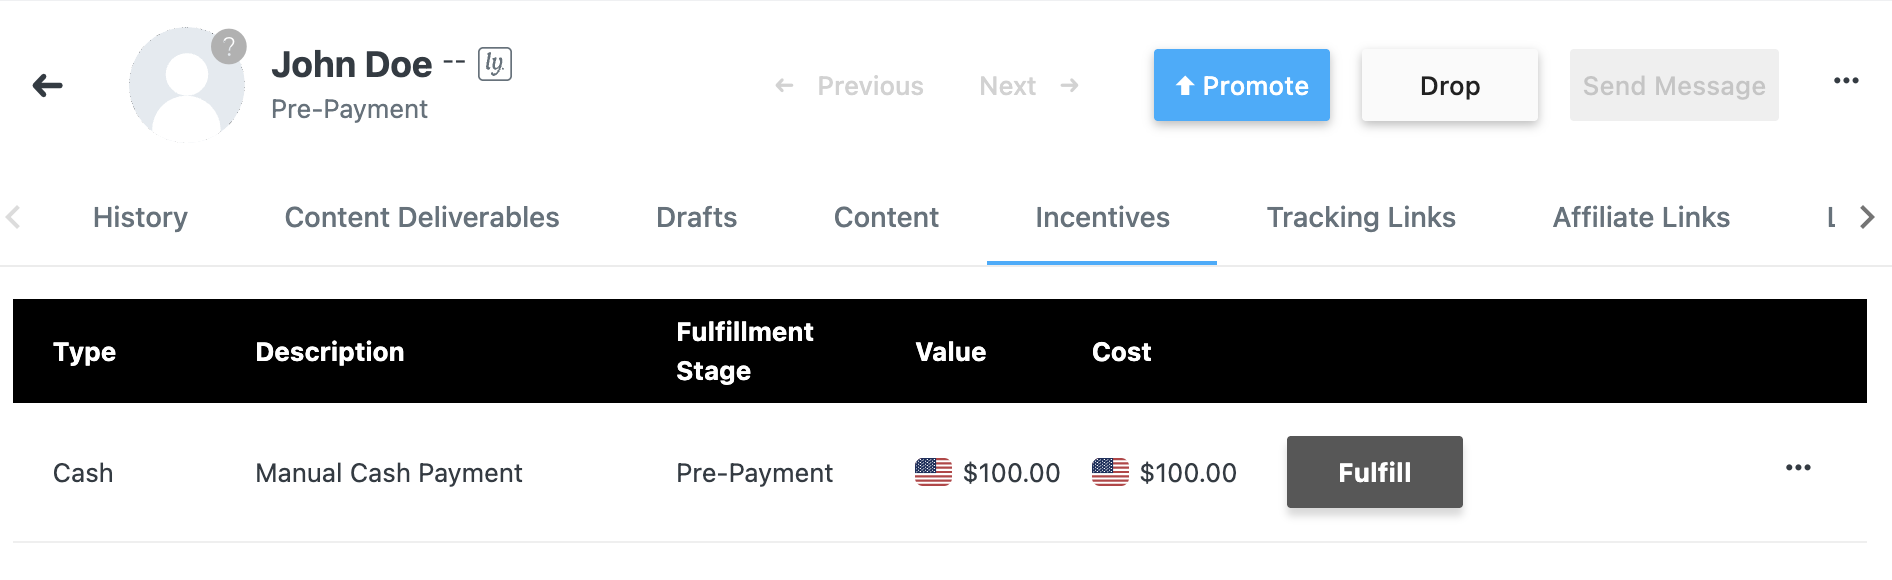Switch to the Tracking Links tab
Viewport: 1892px width, 580px height.
tap(1360, 217)
